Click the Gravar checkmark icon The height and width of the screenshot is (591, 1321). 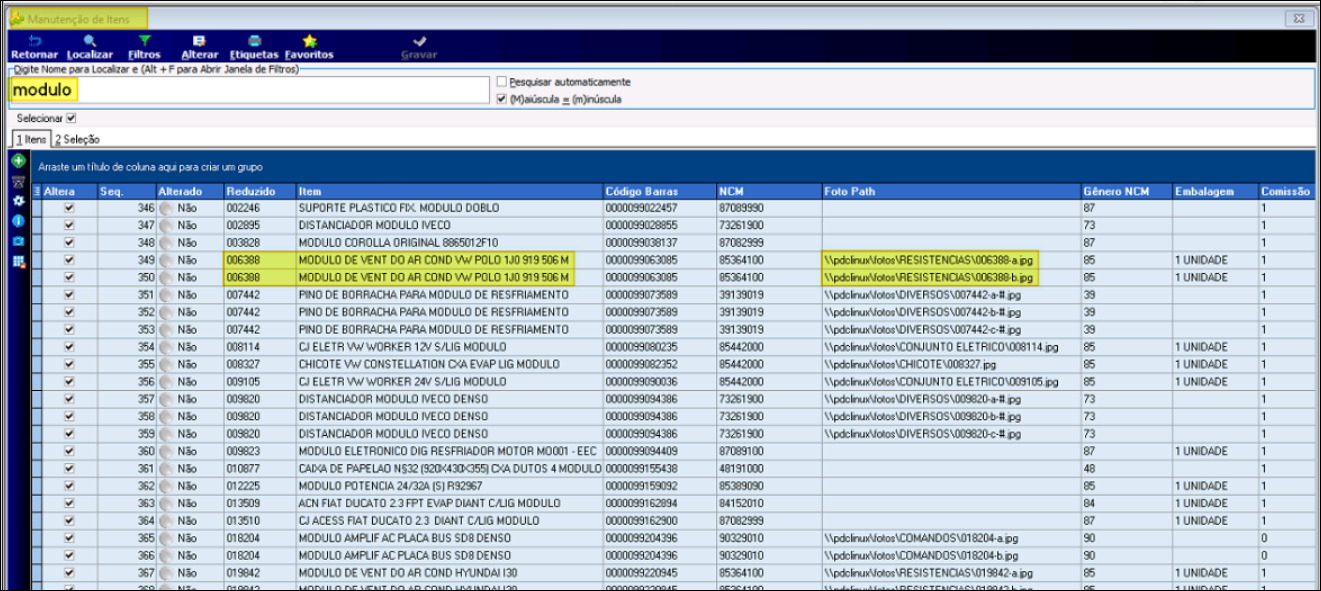pyautogui.click(x=419, y=41)
